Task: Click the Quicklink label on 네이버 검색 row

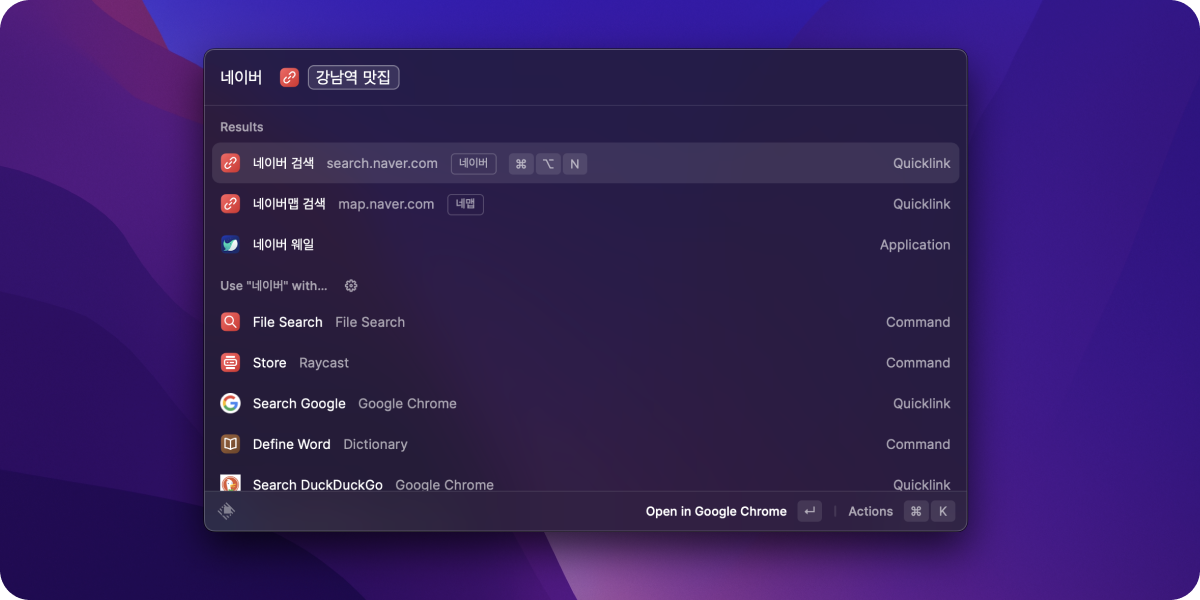Action: (x=922, y=163)
